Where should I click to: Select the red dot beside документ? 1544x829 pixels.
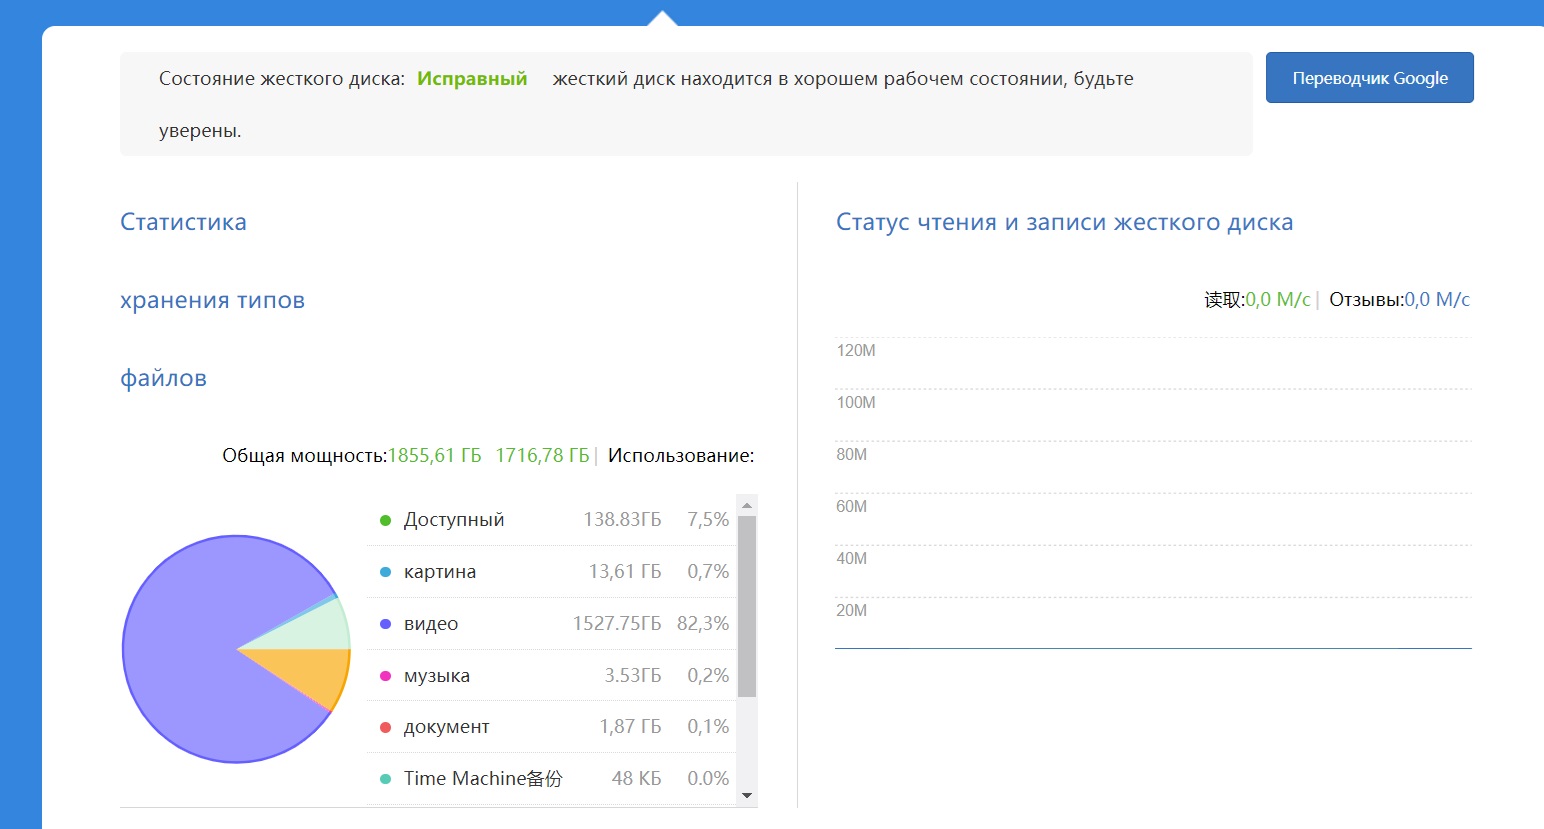pos(385,727)
